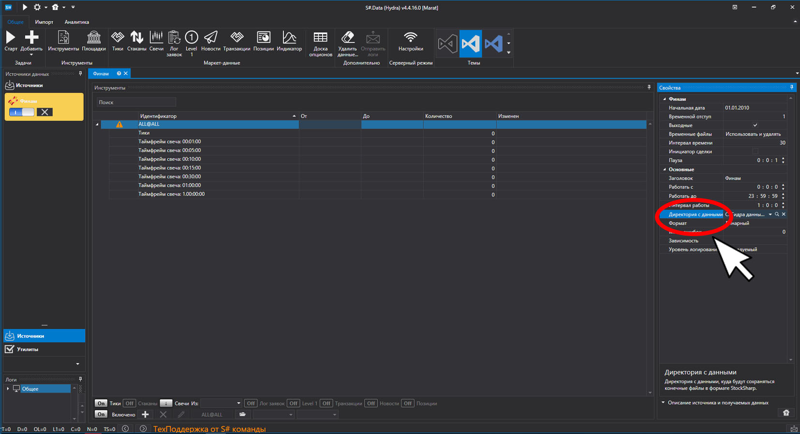
Task: Click the Добавить plus icon
Action: point(31,38)
